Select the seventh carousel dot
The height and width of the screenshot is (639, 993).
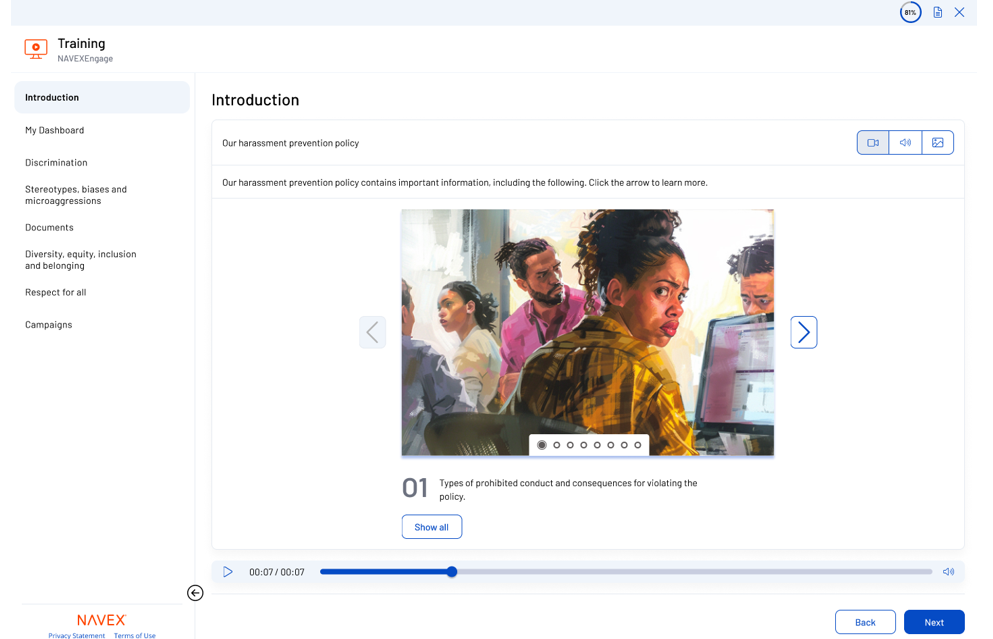(624, 445)
